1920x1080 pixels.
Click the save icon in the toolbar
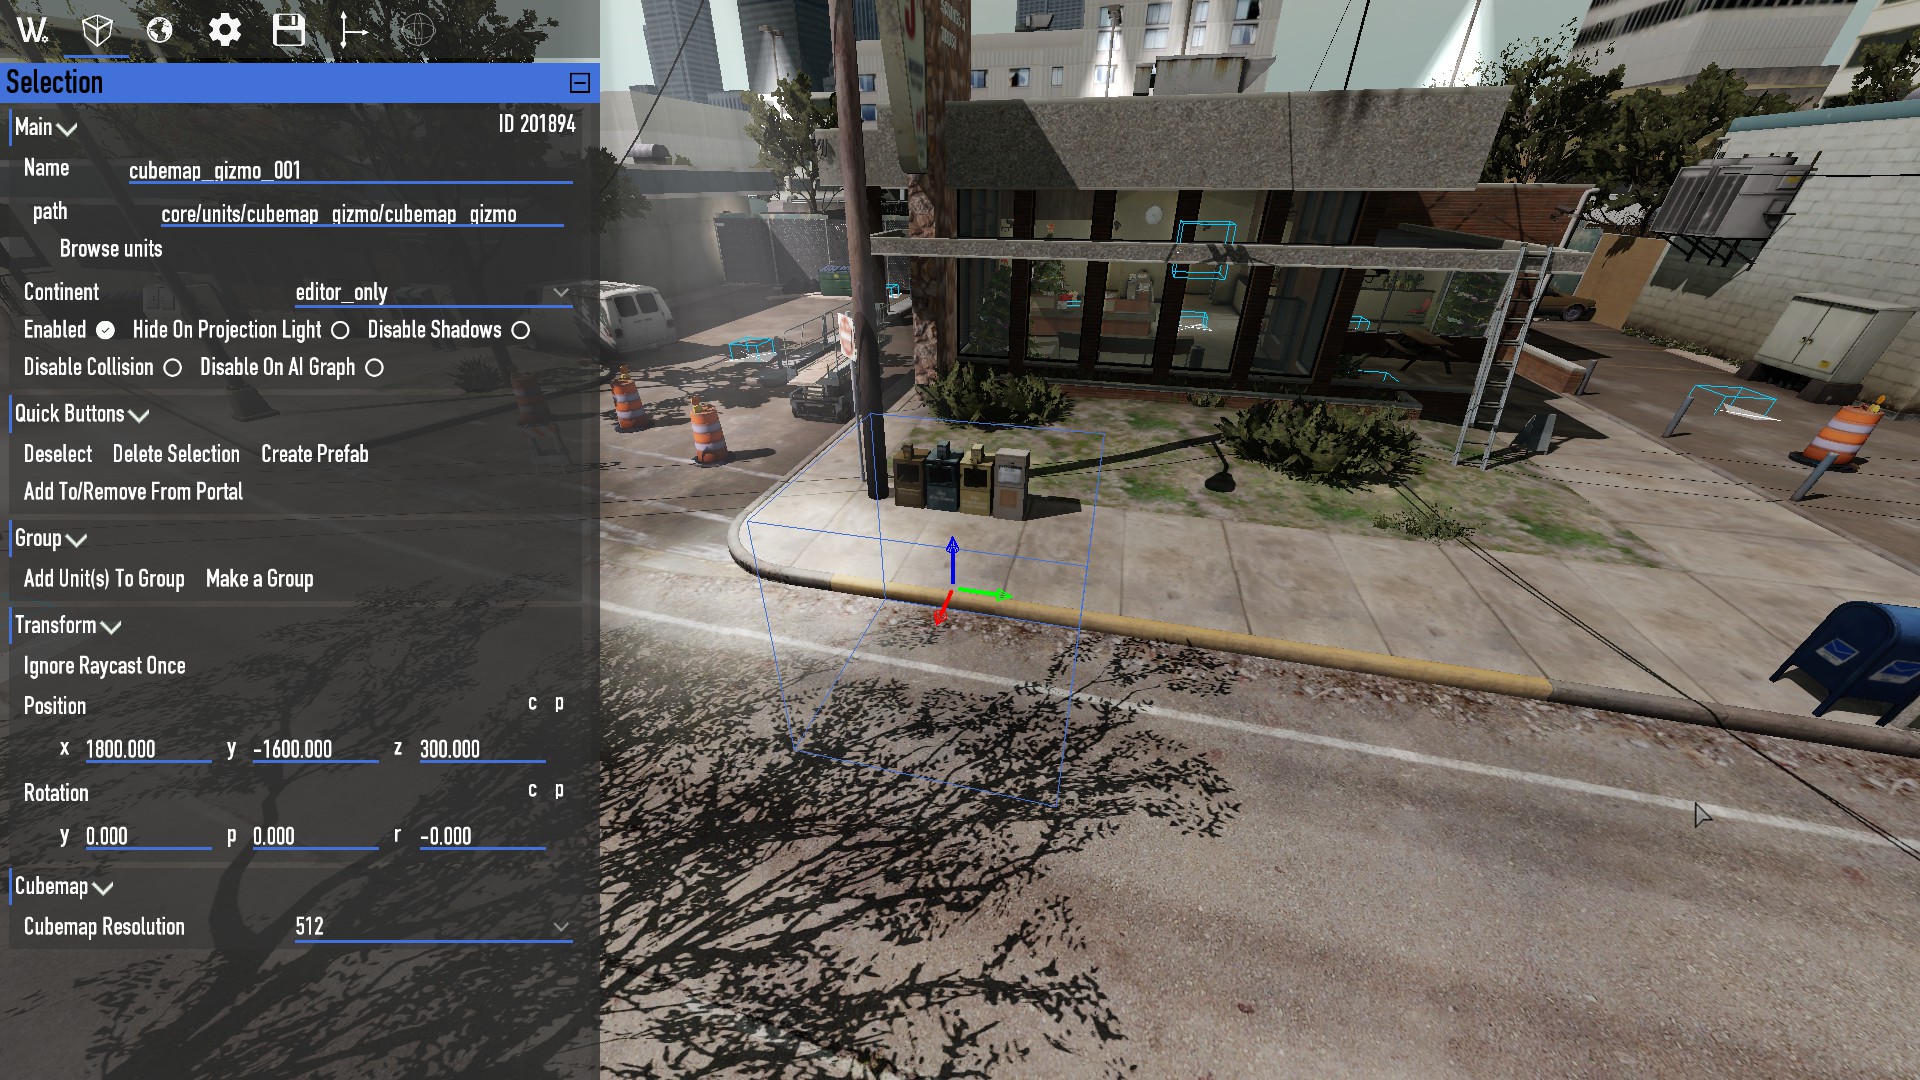[289, 30]
